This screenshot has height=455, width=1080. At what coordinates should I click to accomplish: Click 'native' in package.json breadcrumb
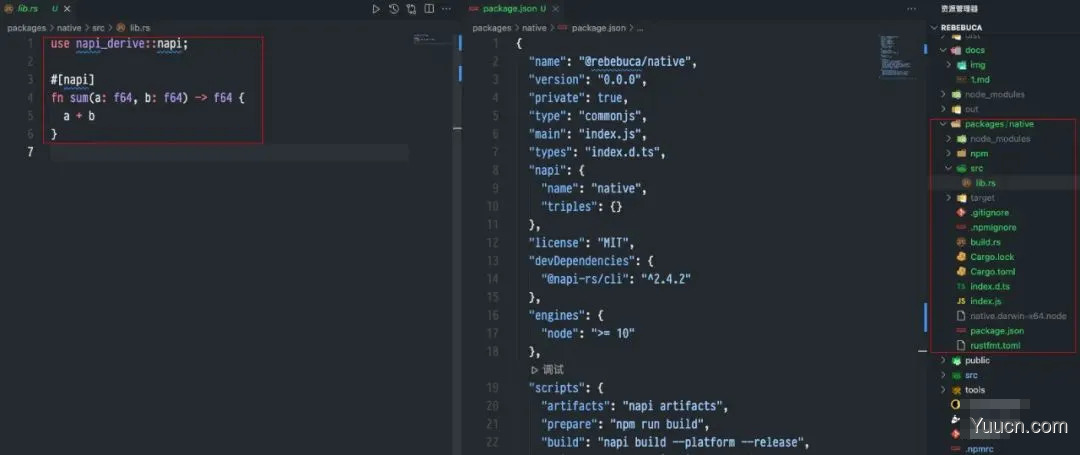coord(534,28)
